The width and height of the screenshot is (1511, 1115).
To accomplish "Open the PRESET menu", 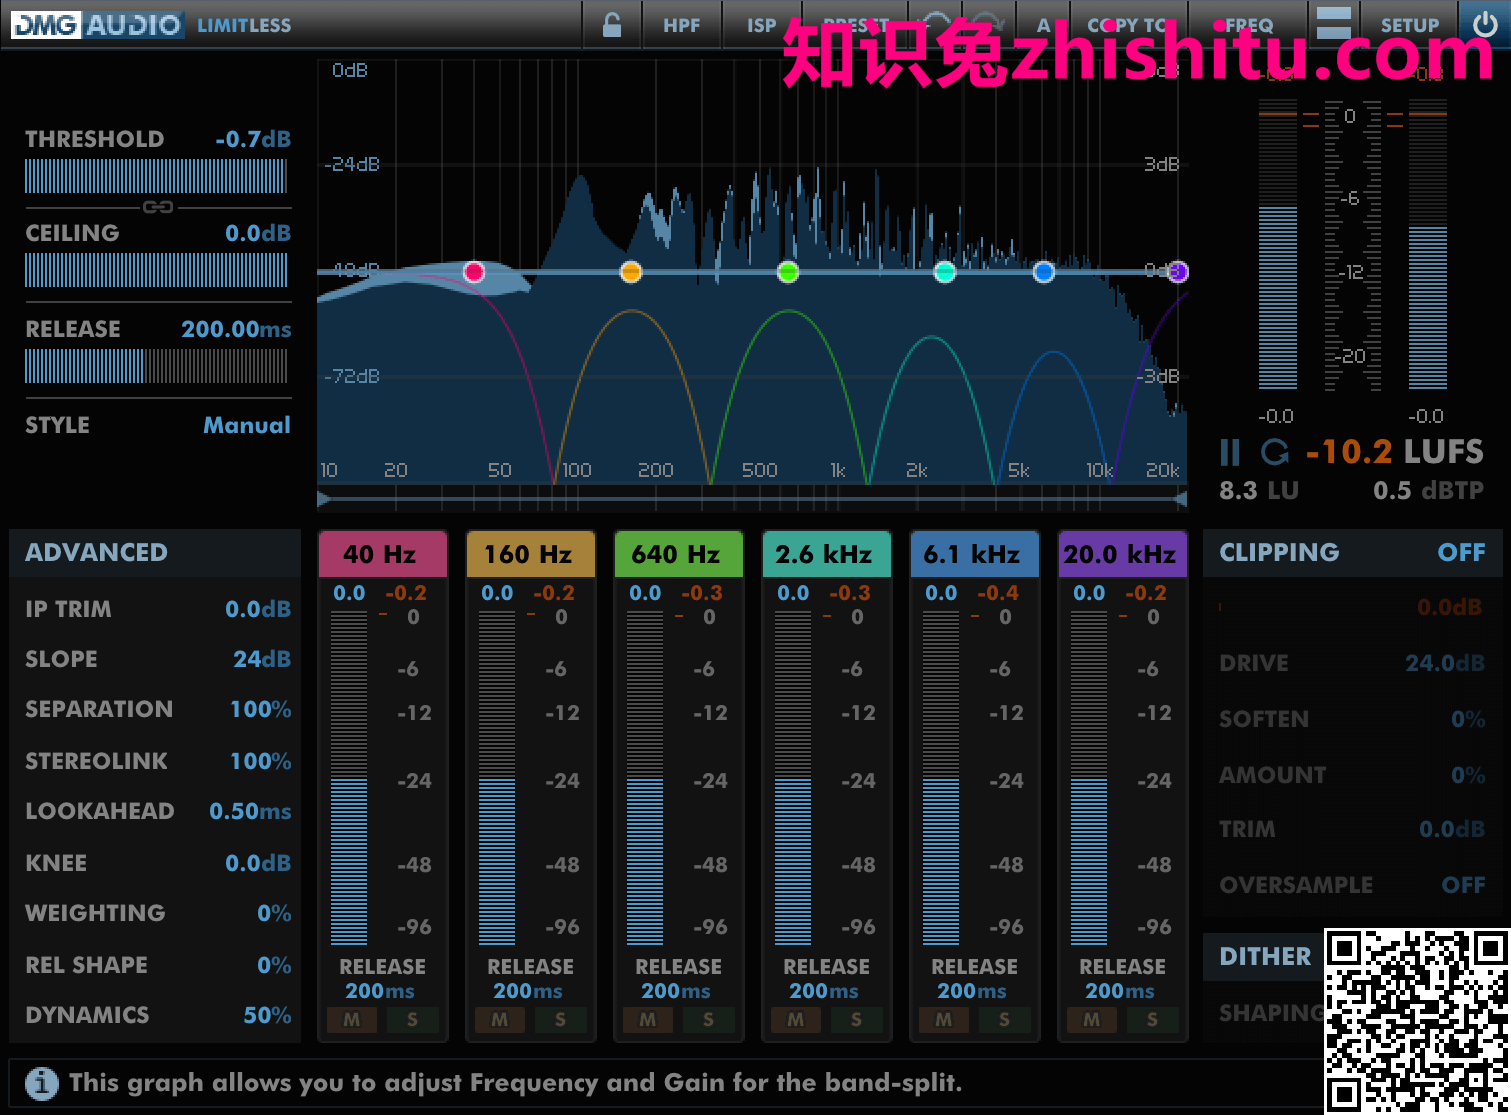I will (856, 25).
